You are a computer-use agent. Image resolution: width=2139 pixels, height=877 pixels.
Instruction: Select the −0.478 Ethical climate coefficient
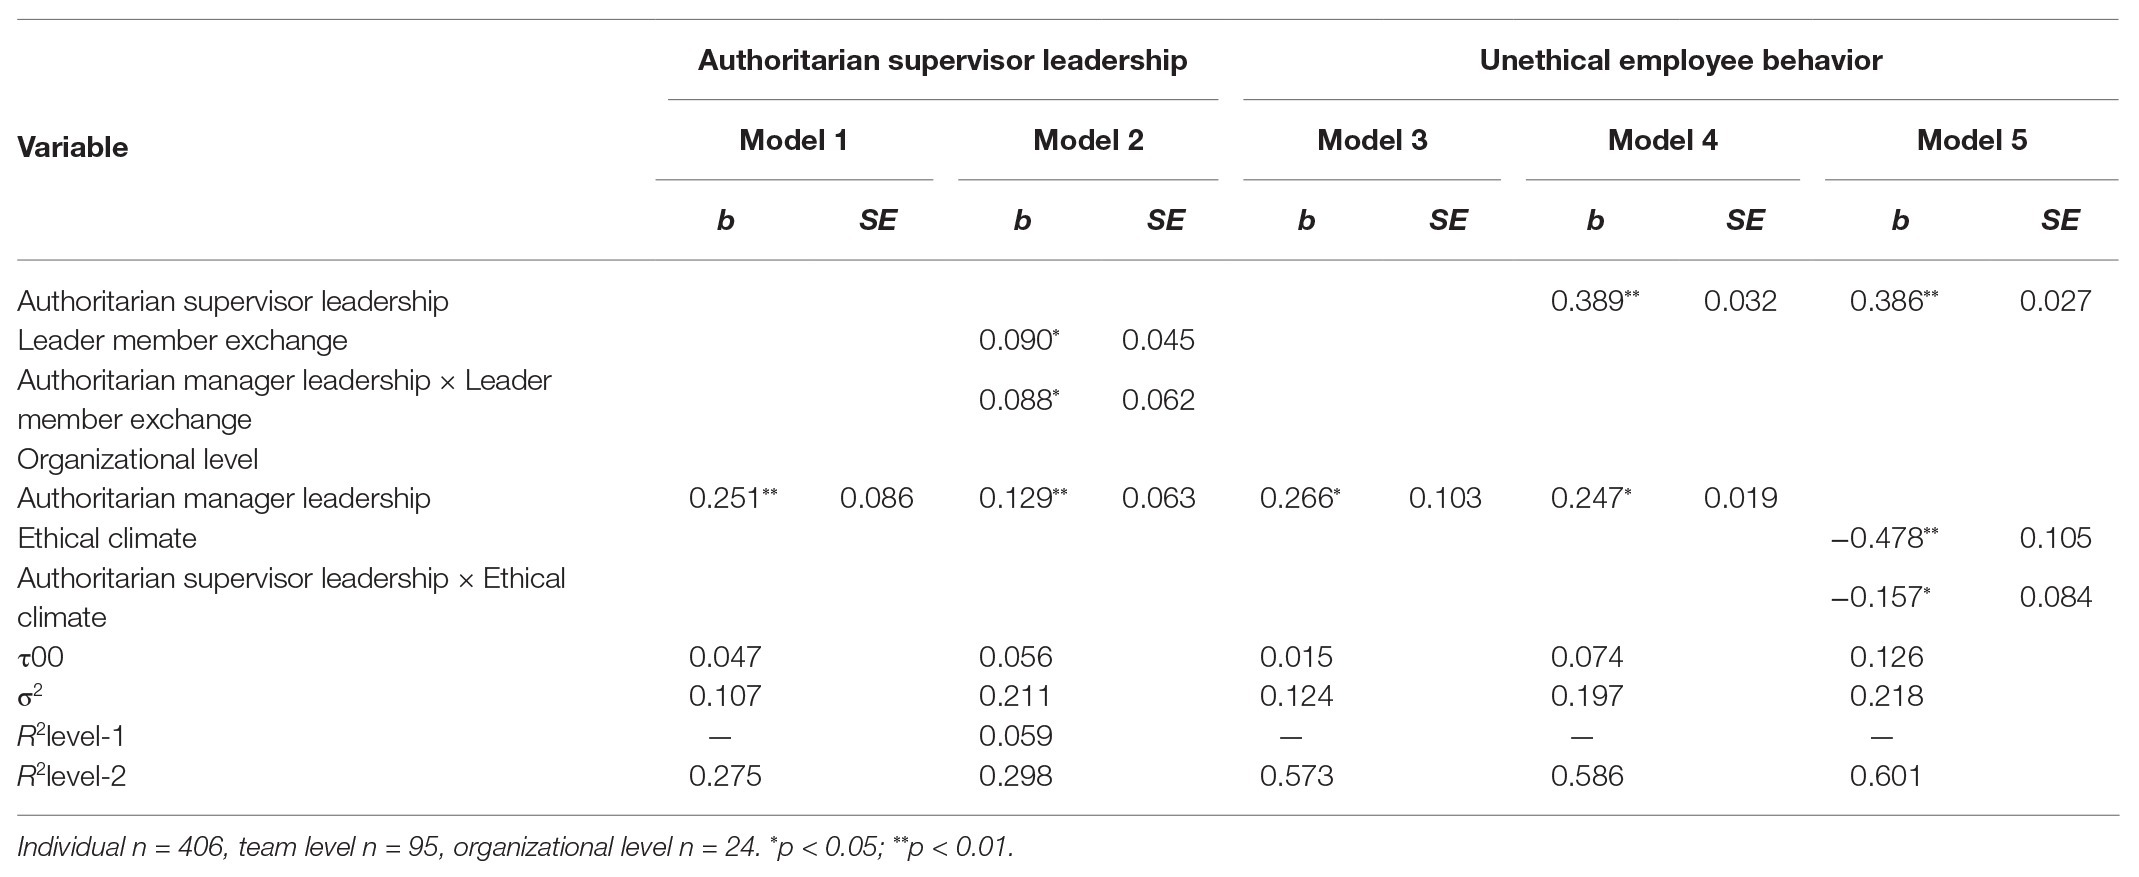point(1876,538)
